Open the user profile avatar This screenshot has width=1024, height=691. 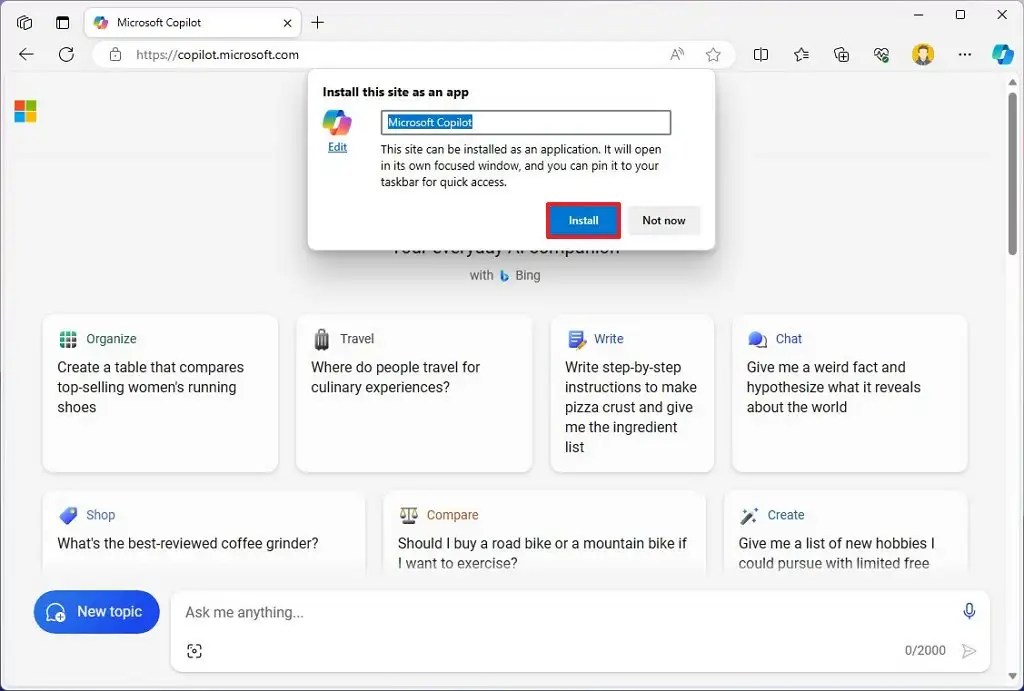click(x=923, y=54)
